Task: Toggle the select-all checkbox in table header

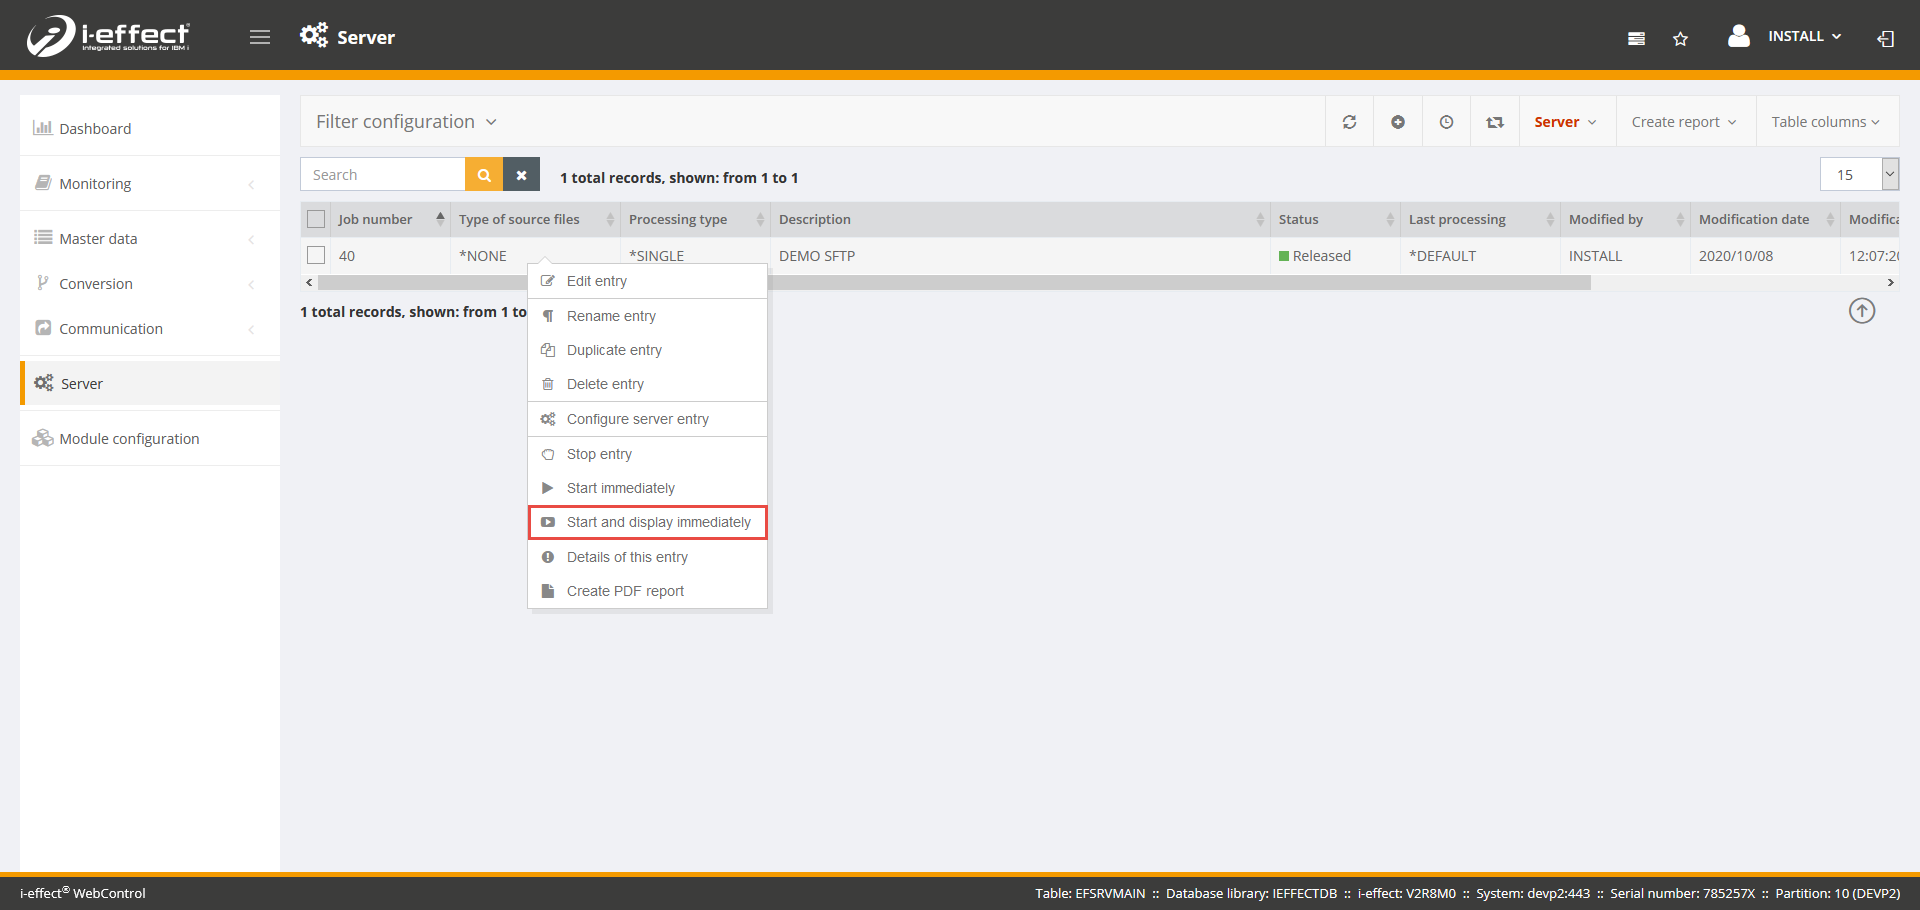Action: (316, 219)
